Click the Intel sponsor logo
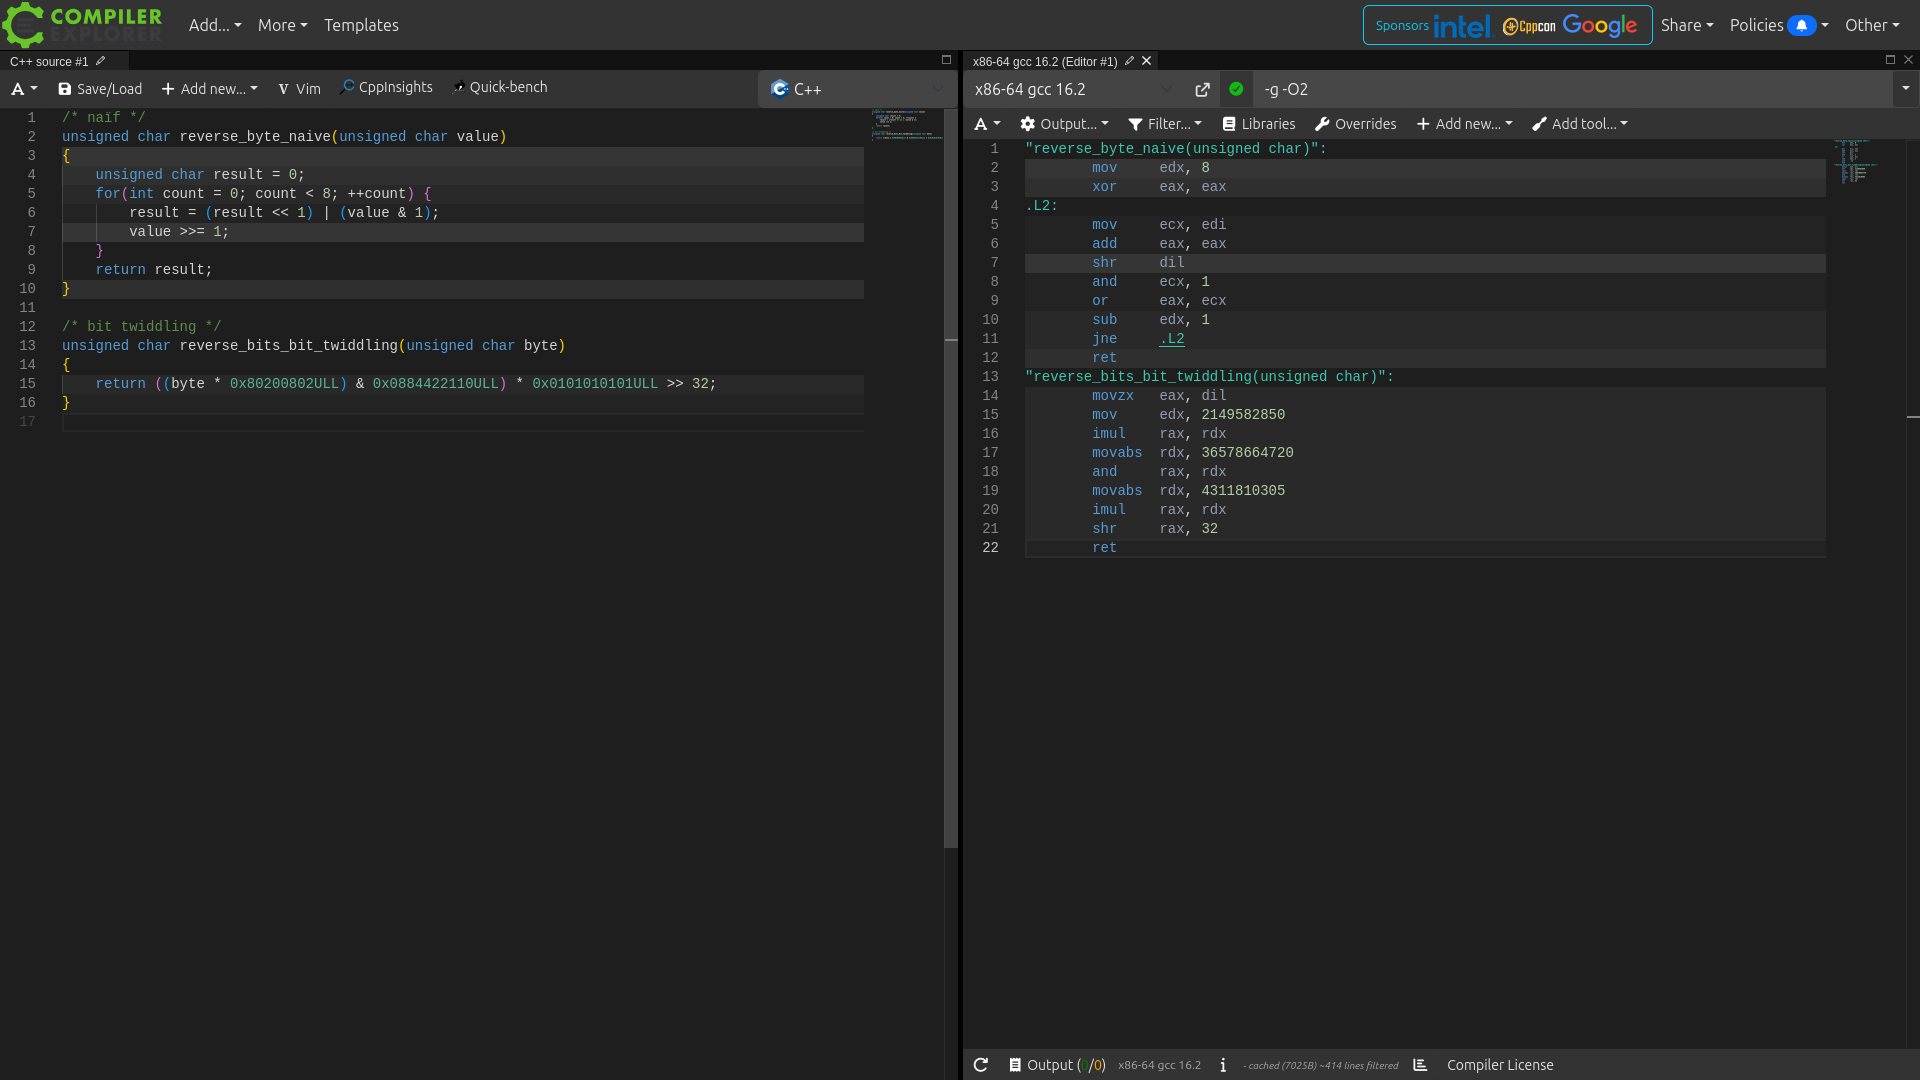Screen dimensions: 1920x1080 (1462, 26)
